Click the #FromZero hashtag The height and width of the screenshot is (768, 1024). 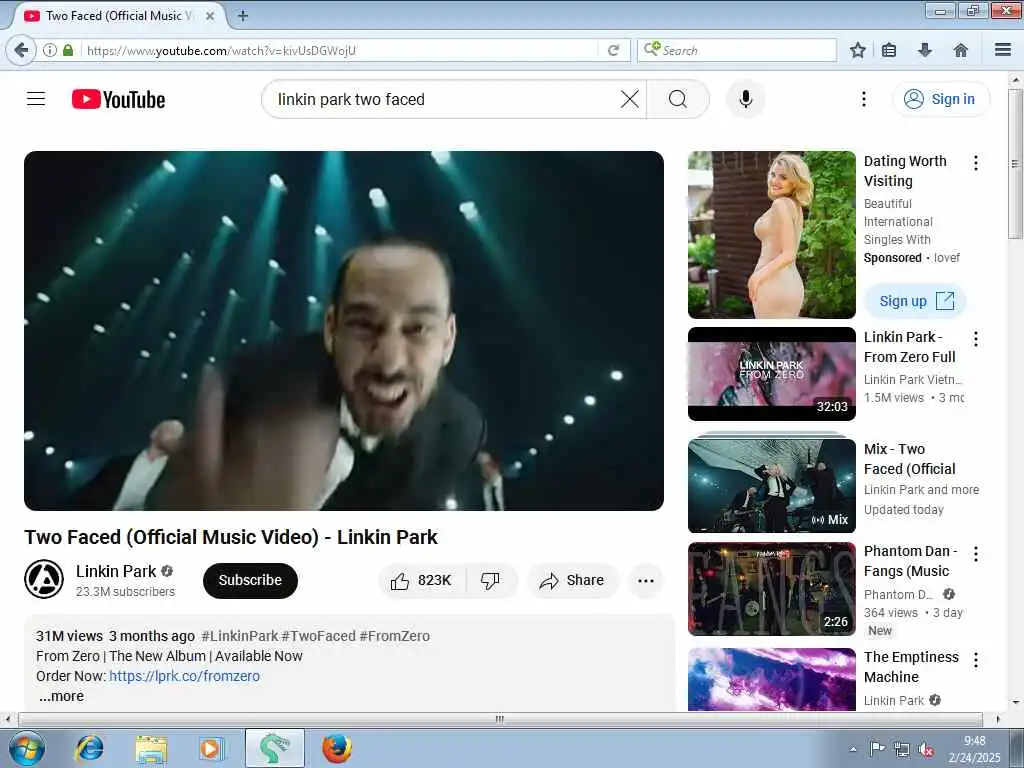[394, 636]
